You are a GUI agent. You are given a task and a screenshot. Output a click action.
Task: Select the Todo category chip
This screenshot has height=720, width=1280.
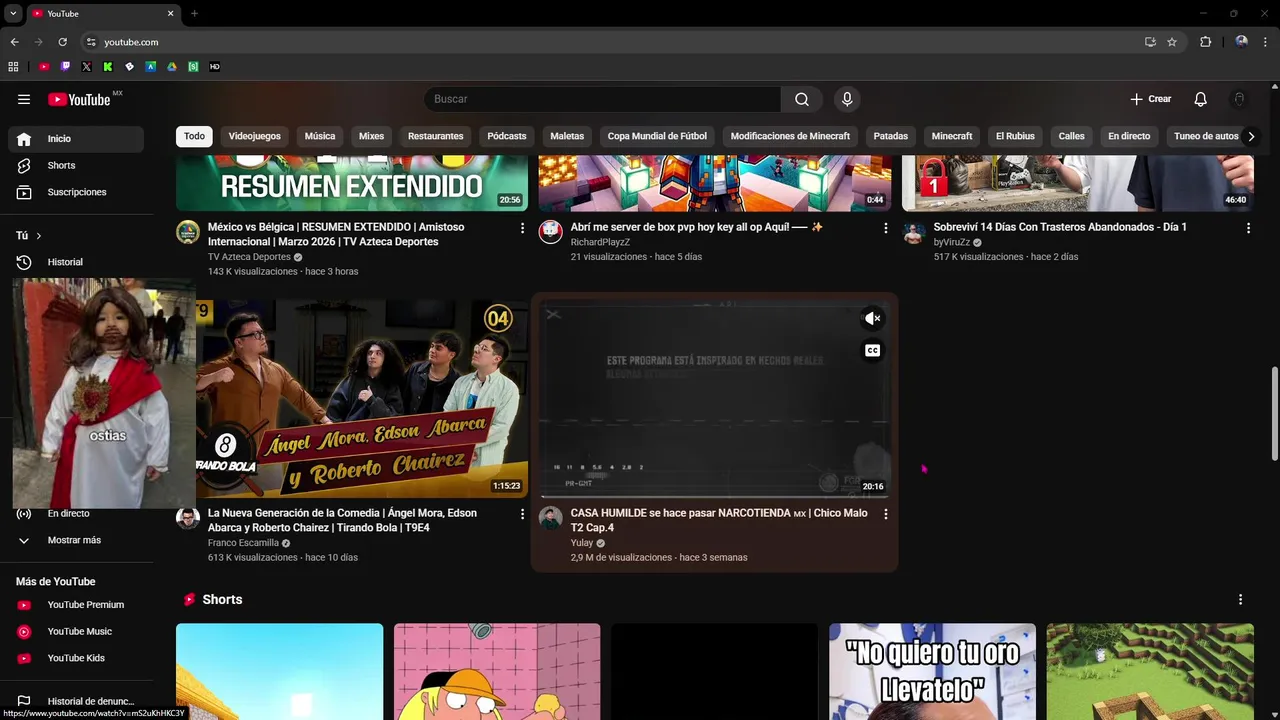pos(194,136)
